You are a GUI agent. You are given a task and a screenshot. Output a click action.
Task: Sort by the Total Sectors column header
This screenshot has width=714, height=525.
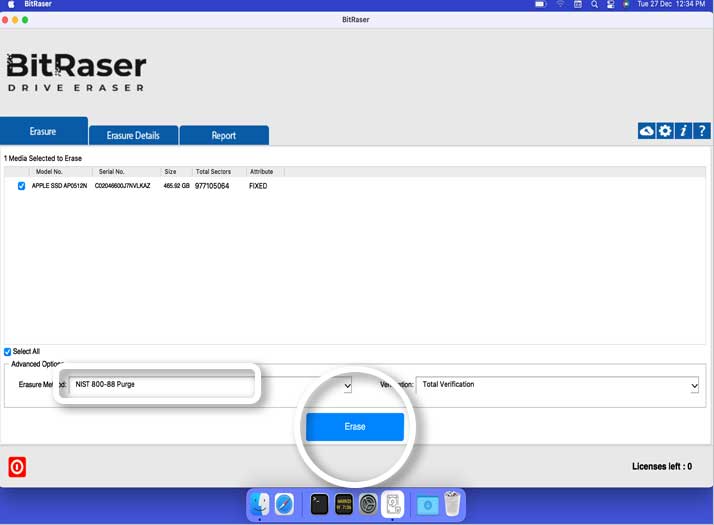coord(213,172)
